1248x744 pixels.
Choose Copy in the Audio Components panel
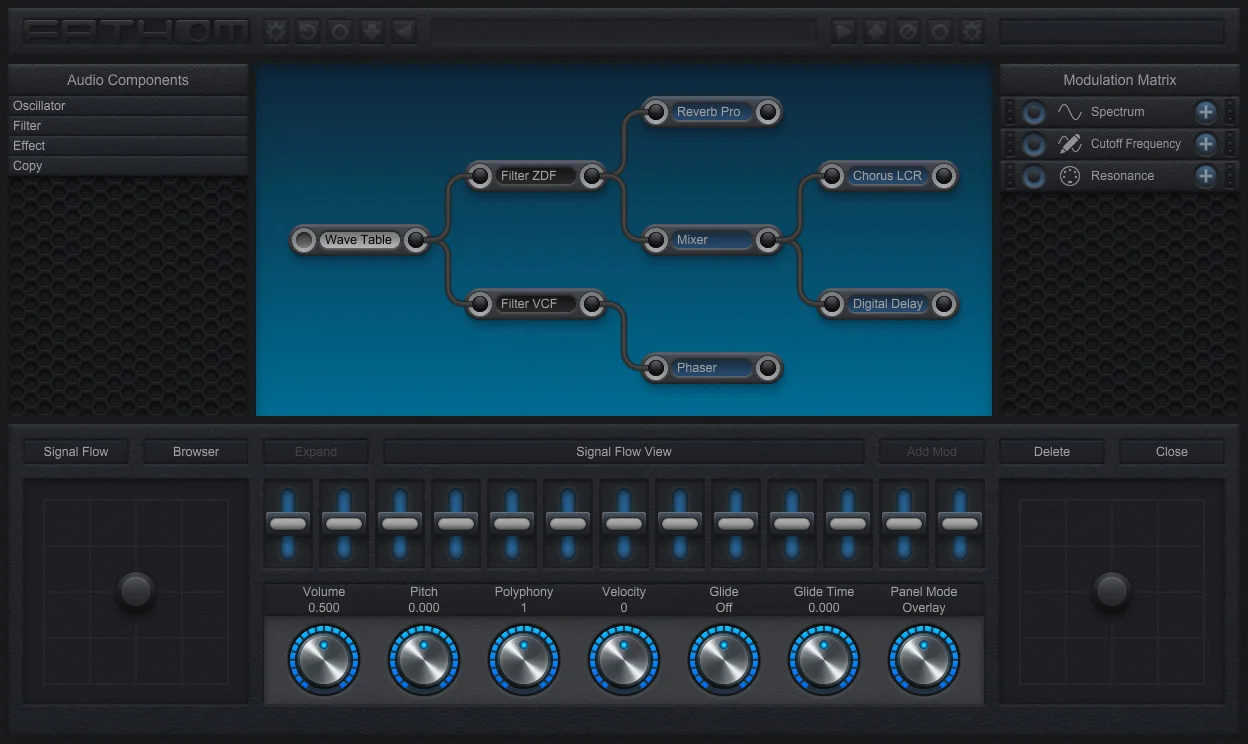pyautogui.click(x=128, y=166)
